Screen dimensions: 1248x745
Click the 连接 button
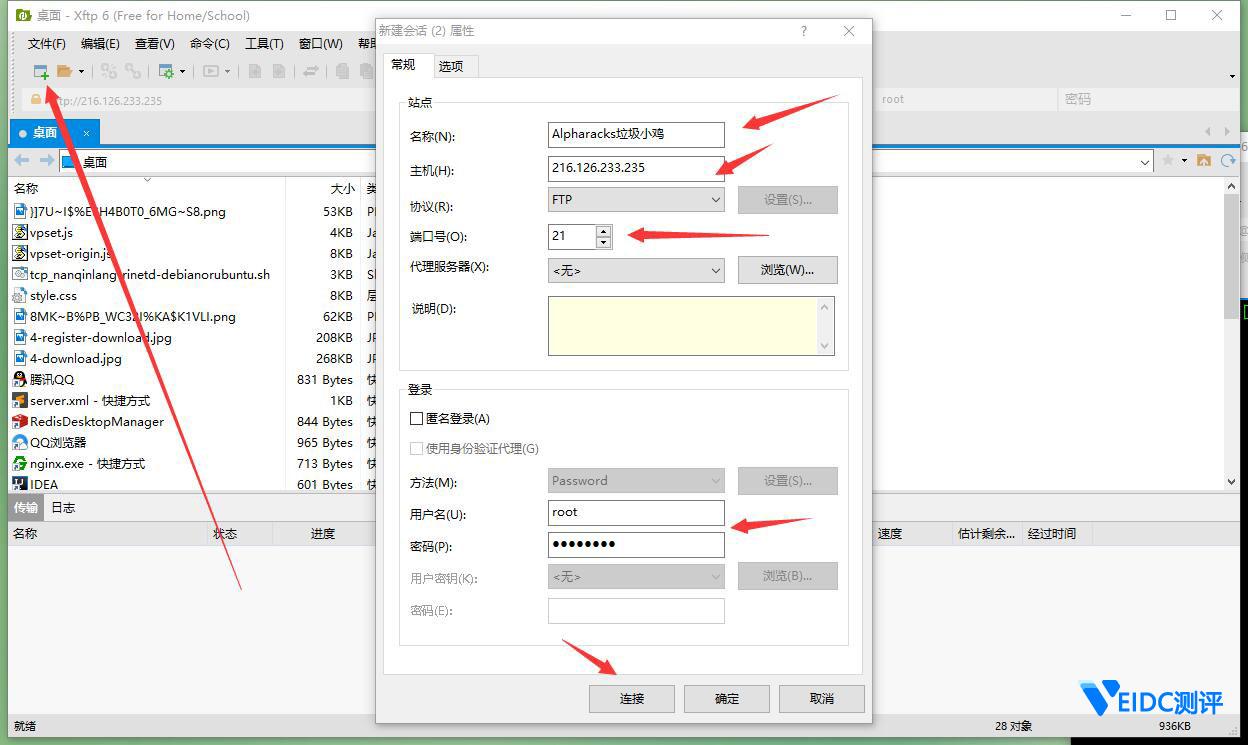coord(631,698)
